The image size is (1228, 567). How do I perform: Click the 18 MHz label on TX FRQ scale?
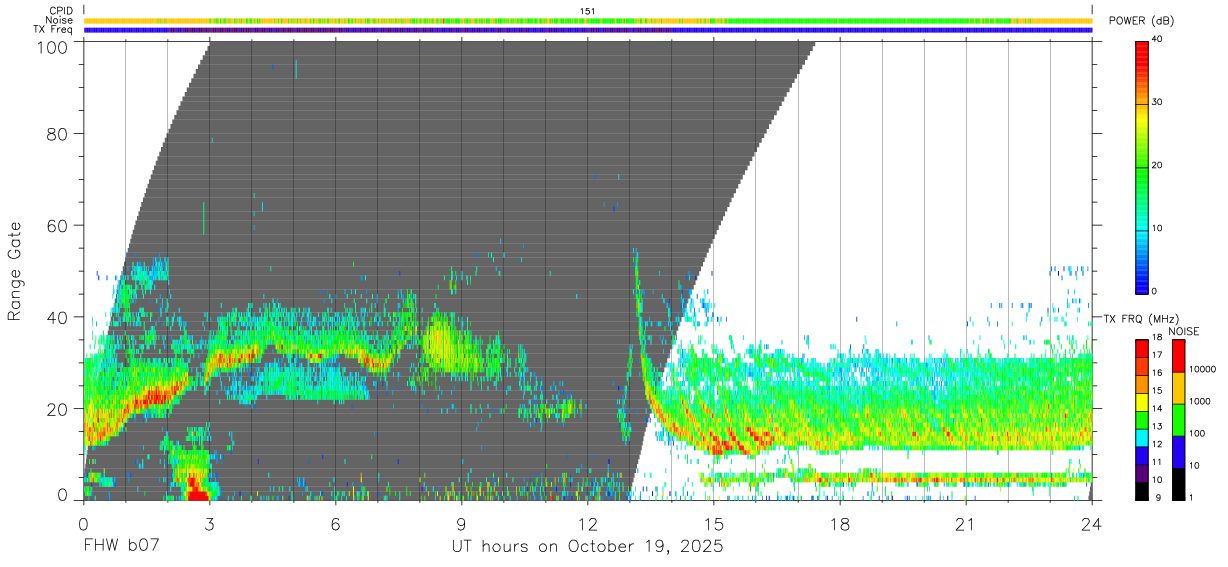pyautogui.click(x=1157, y=337)
